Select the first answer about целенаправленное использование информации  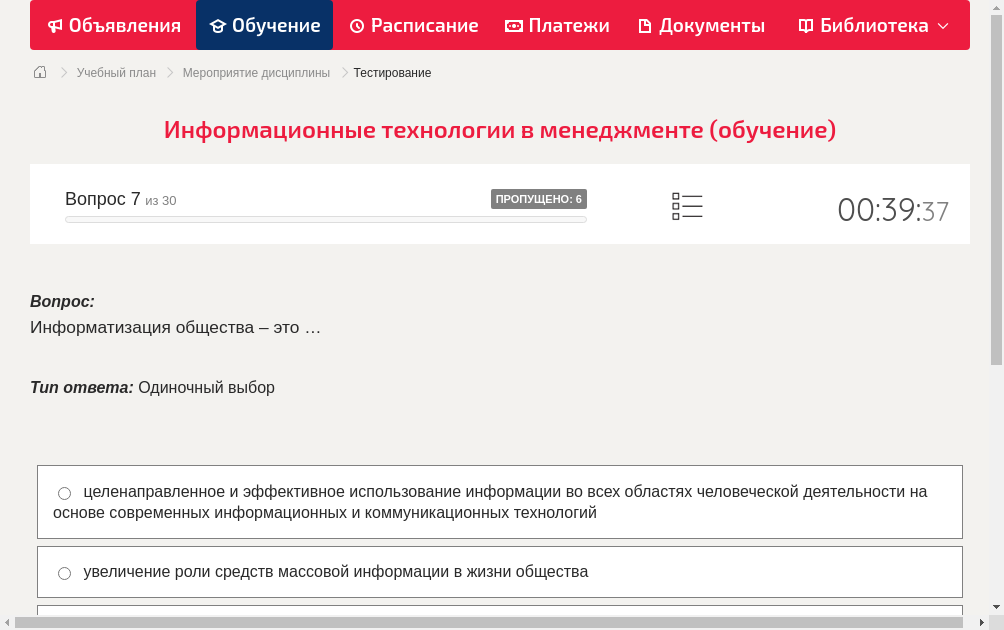[64, 492]
